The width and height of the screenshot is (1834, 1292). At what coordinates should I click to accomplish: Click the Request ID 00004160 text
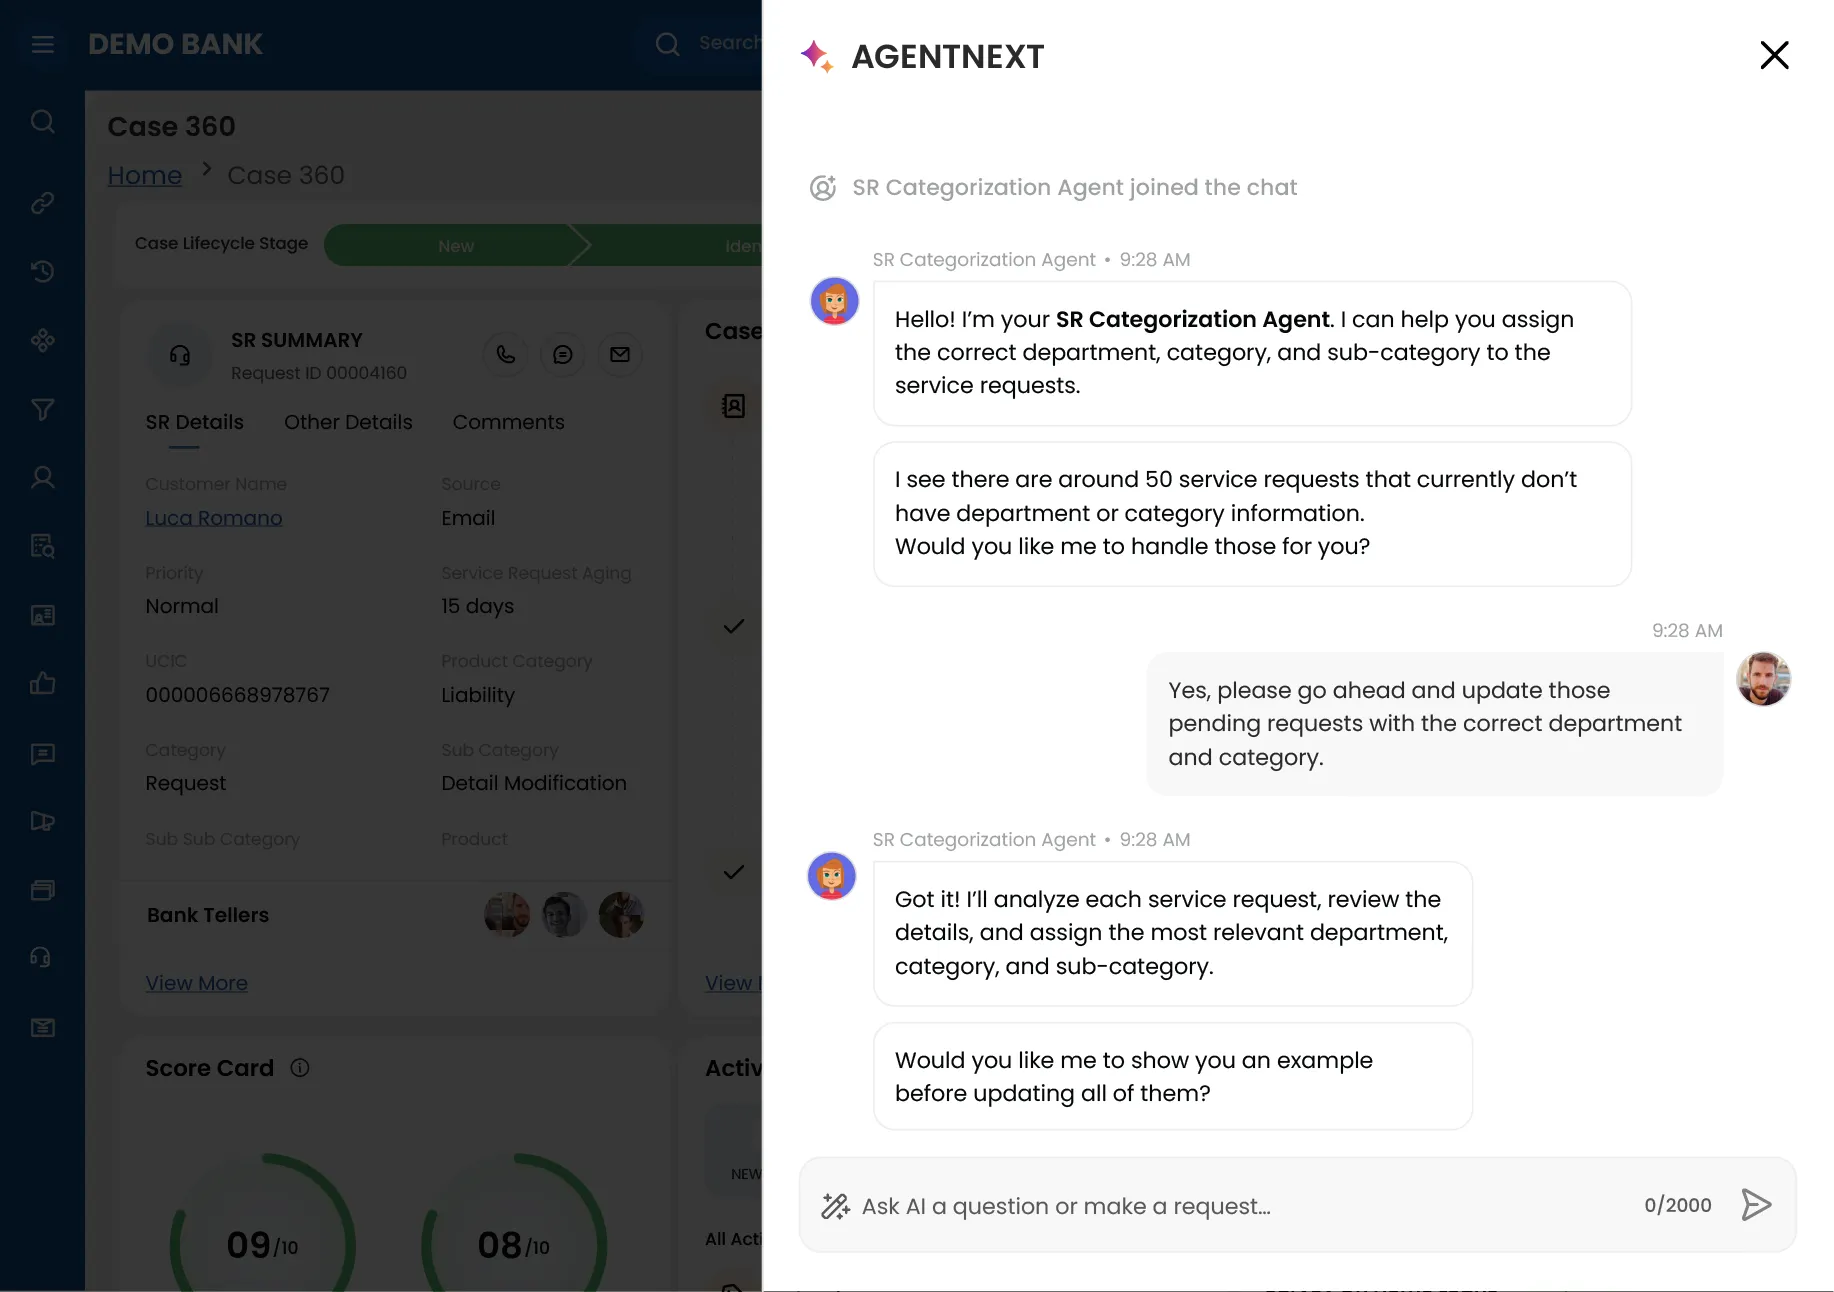[x=319, y=373]
